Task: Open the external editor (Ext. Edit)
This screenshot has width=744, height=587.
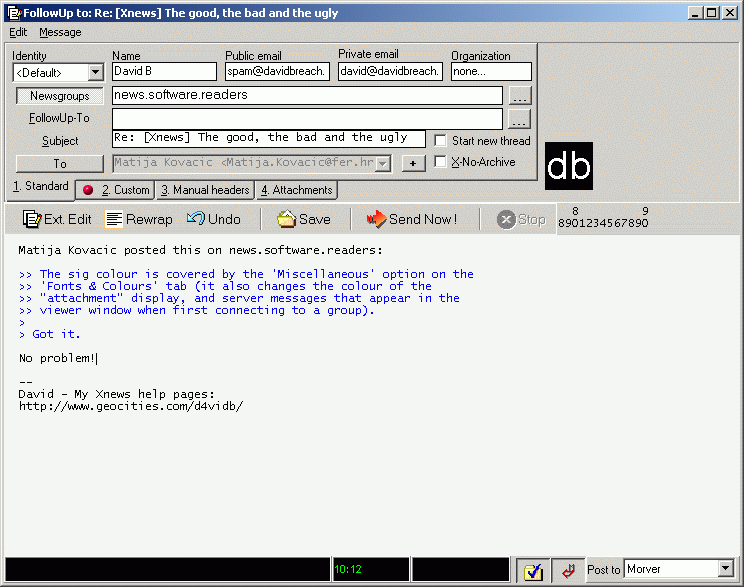Action: pos(57,219)
